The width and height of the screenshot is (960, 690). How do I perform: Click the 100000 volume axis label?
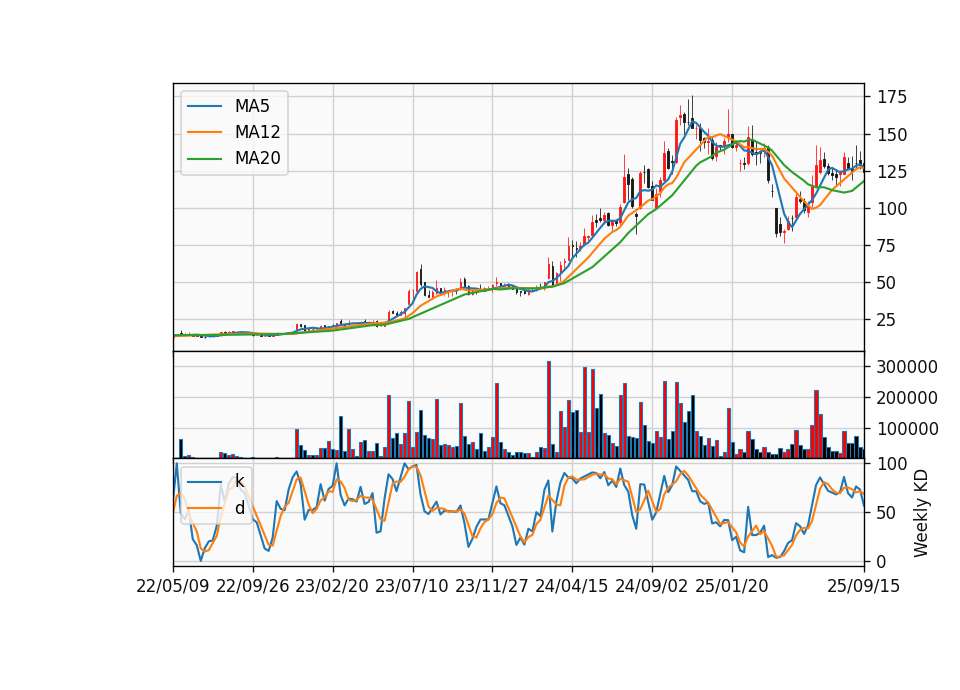coord(907,430)
